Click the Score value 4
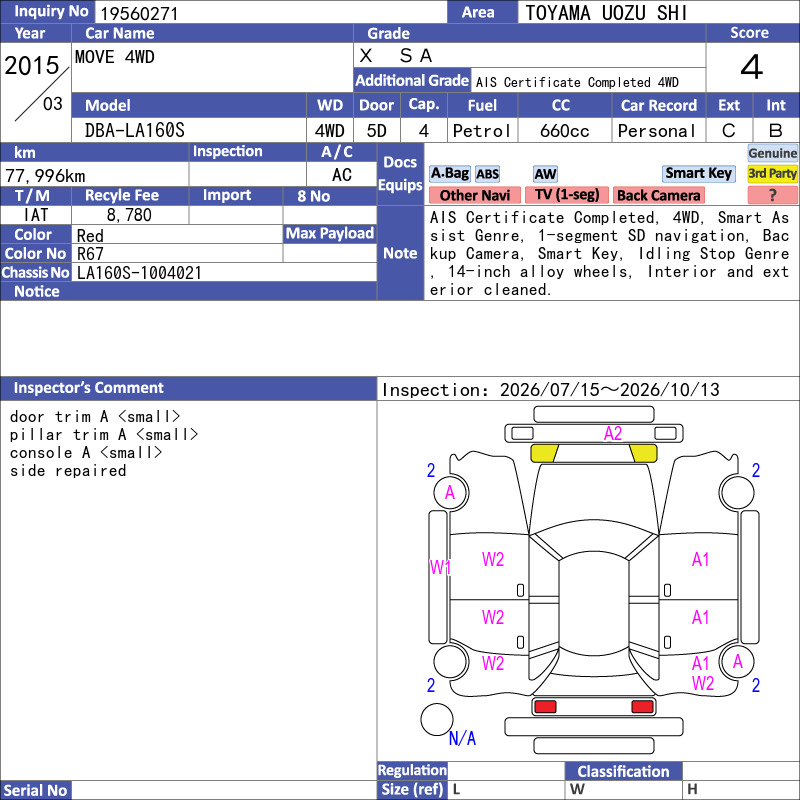 (752, 67)
